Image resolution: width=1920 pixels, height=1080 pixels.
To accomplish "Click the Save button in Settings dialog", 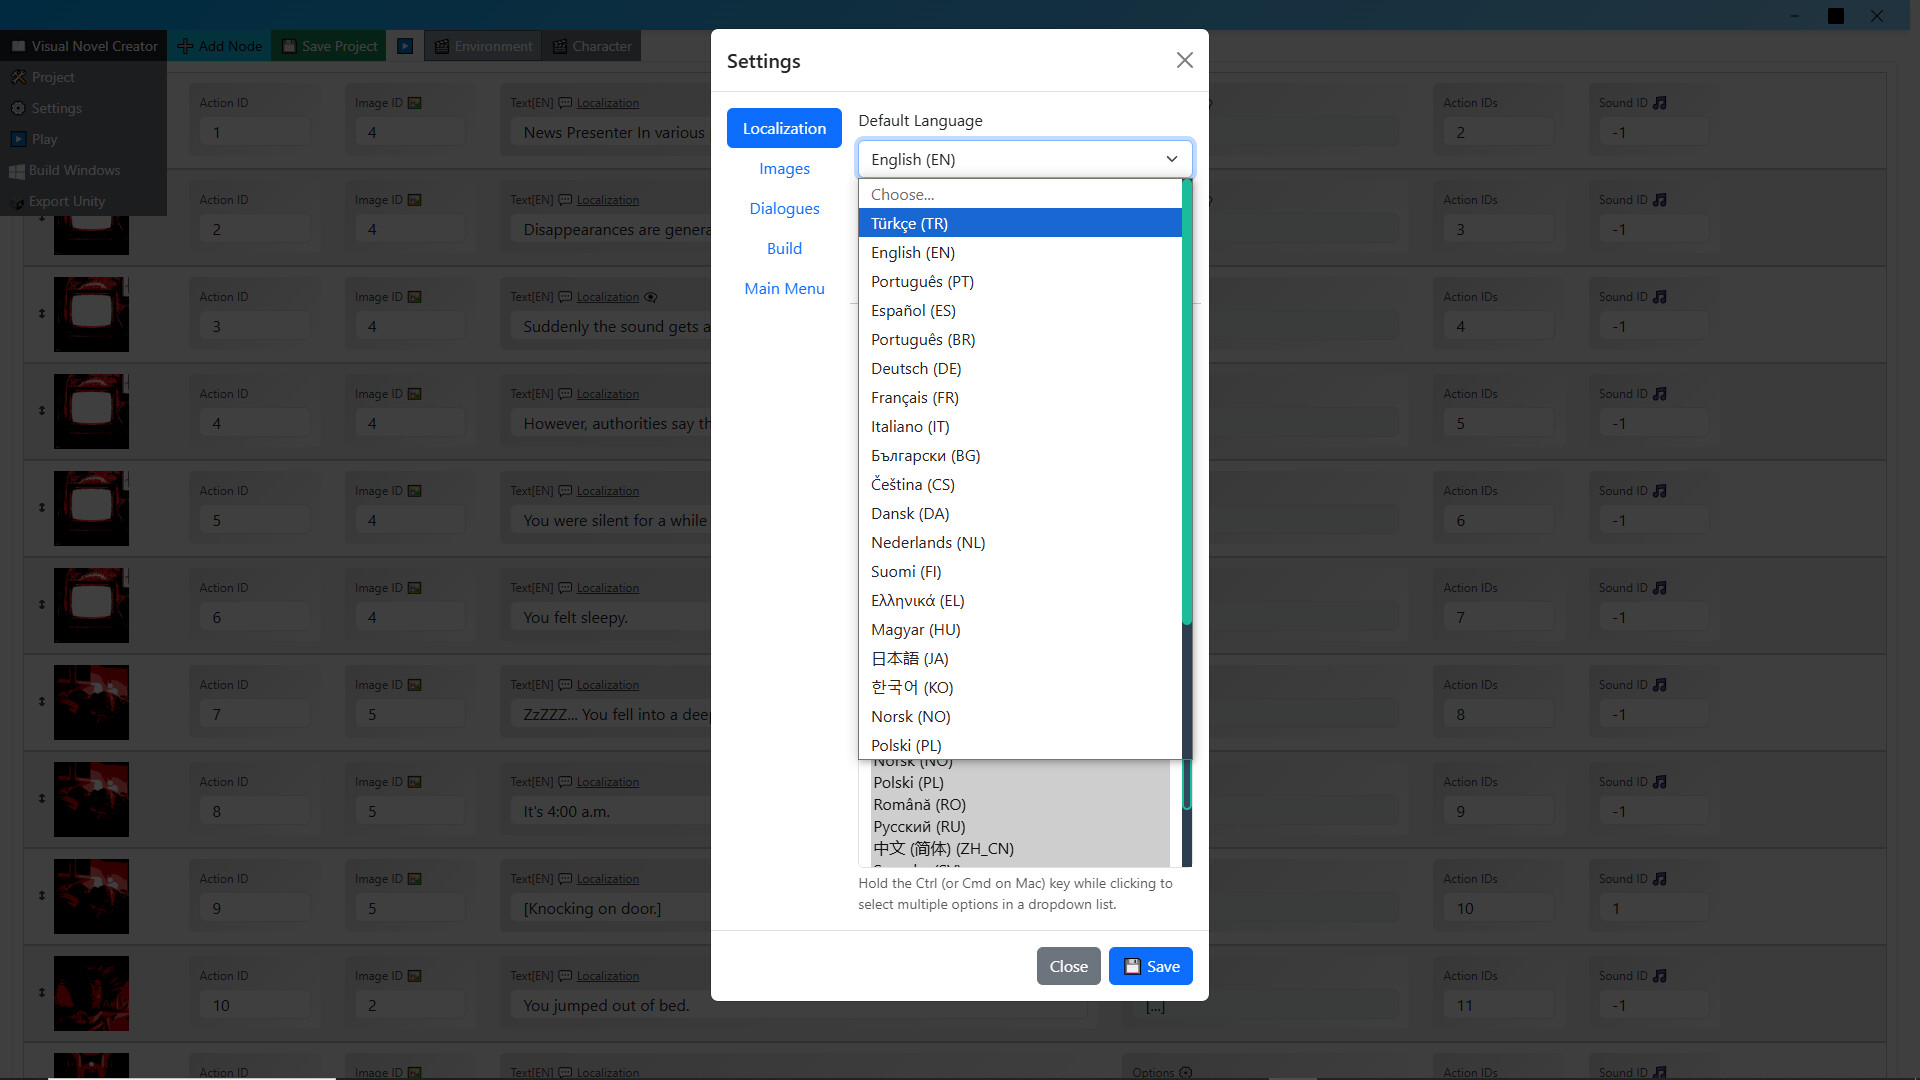I will coord(1150,966).
